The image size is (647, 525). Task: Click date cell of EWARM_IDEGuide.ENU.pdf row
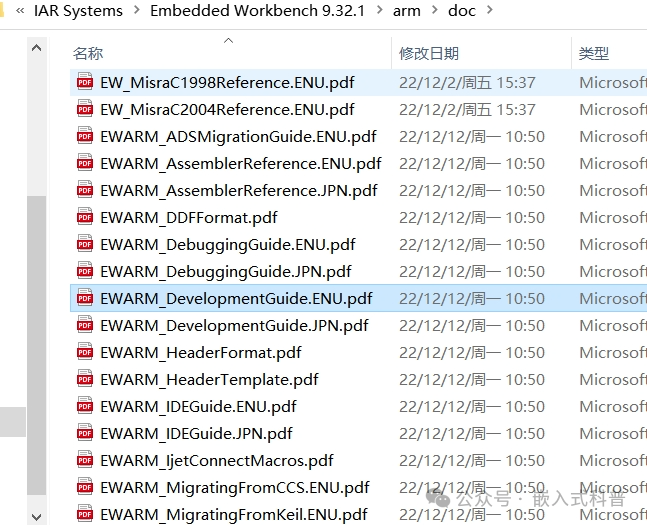[x=472, y=407]
